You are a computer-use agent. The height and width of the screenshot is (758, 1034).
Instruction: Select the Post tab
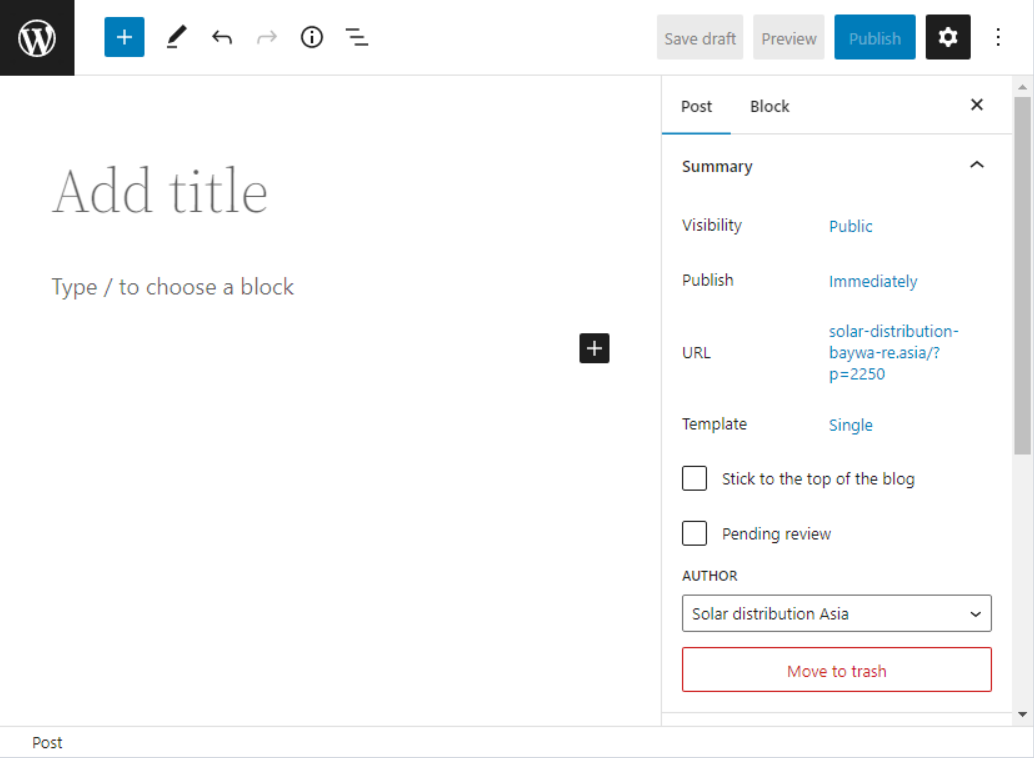(696, 106)
